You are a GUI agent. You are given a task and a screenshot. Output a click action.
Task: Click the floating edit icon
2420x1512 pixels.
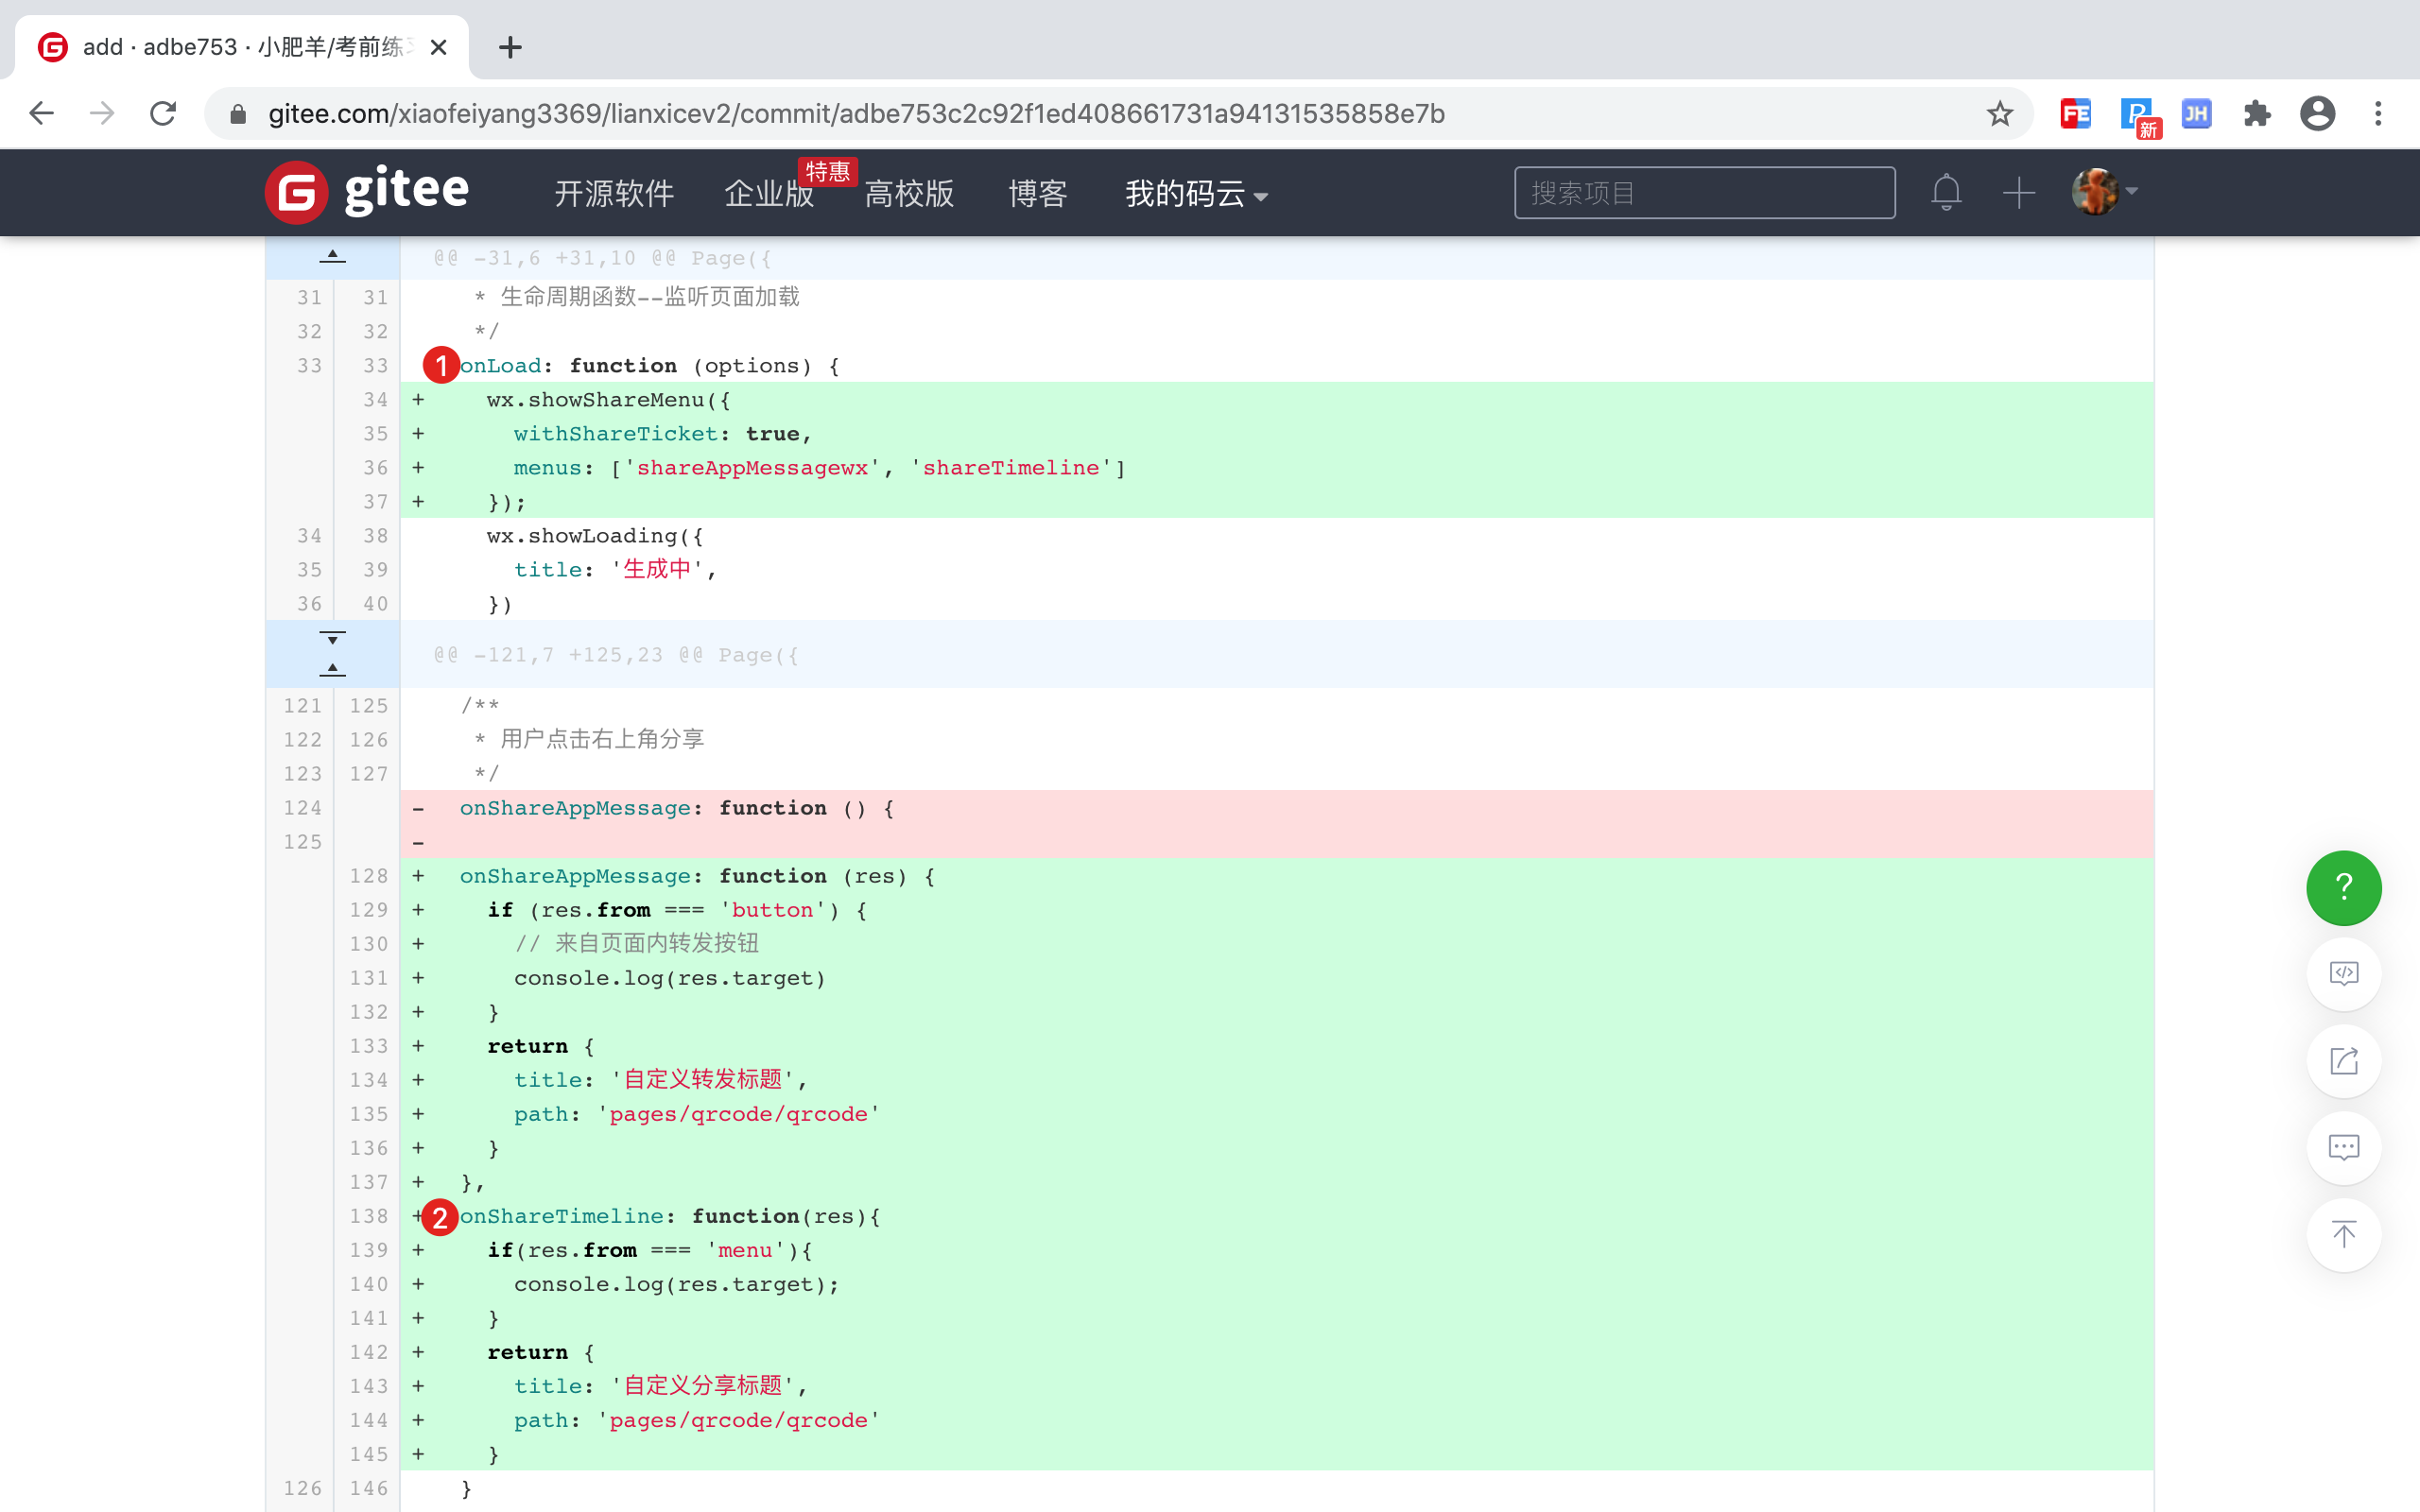pos(2343,1060)
